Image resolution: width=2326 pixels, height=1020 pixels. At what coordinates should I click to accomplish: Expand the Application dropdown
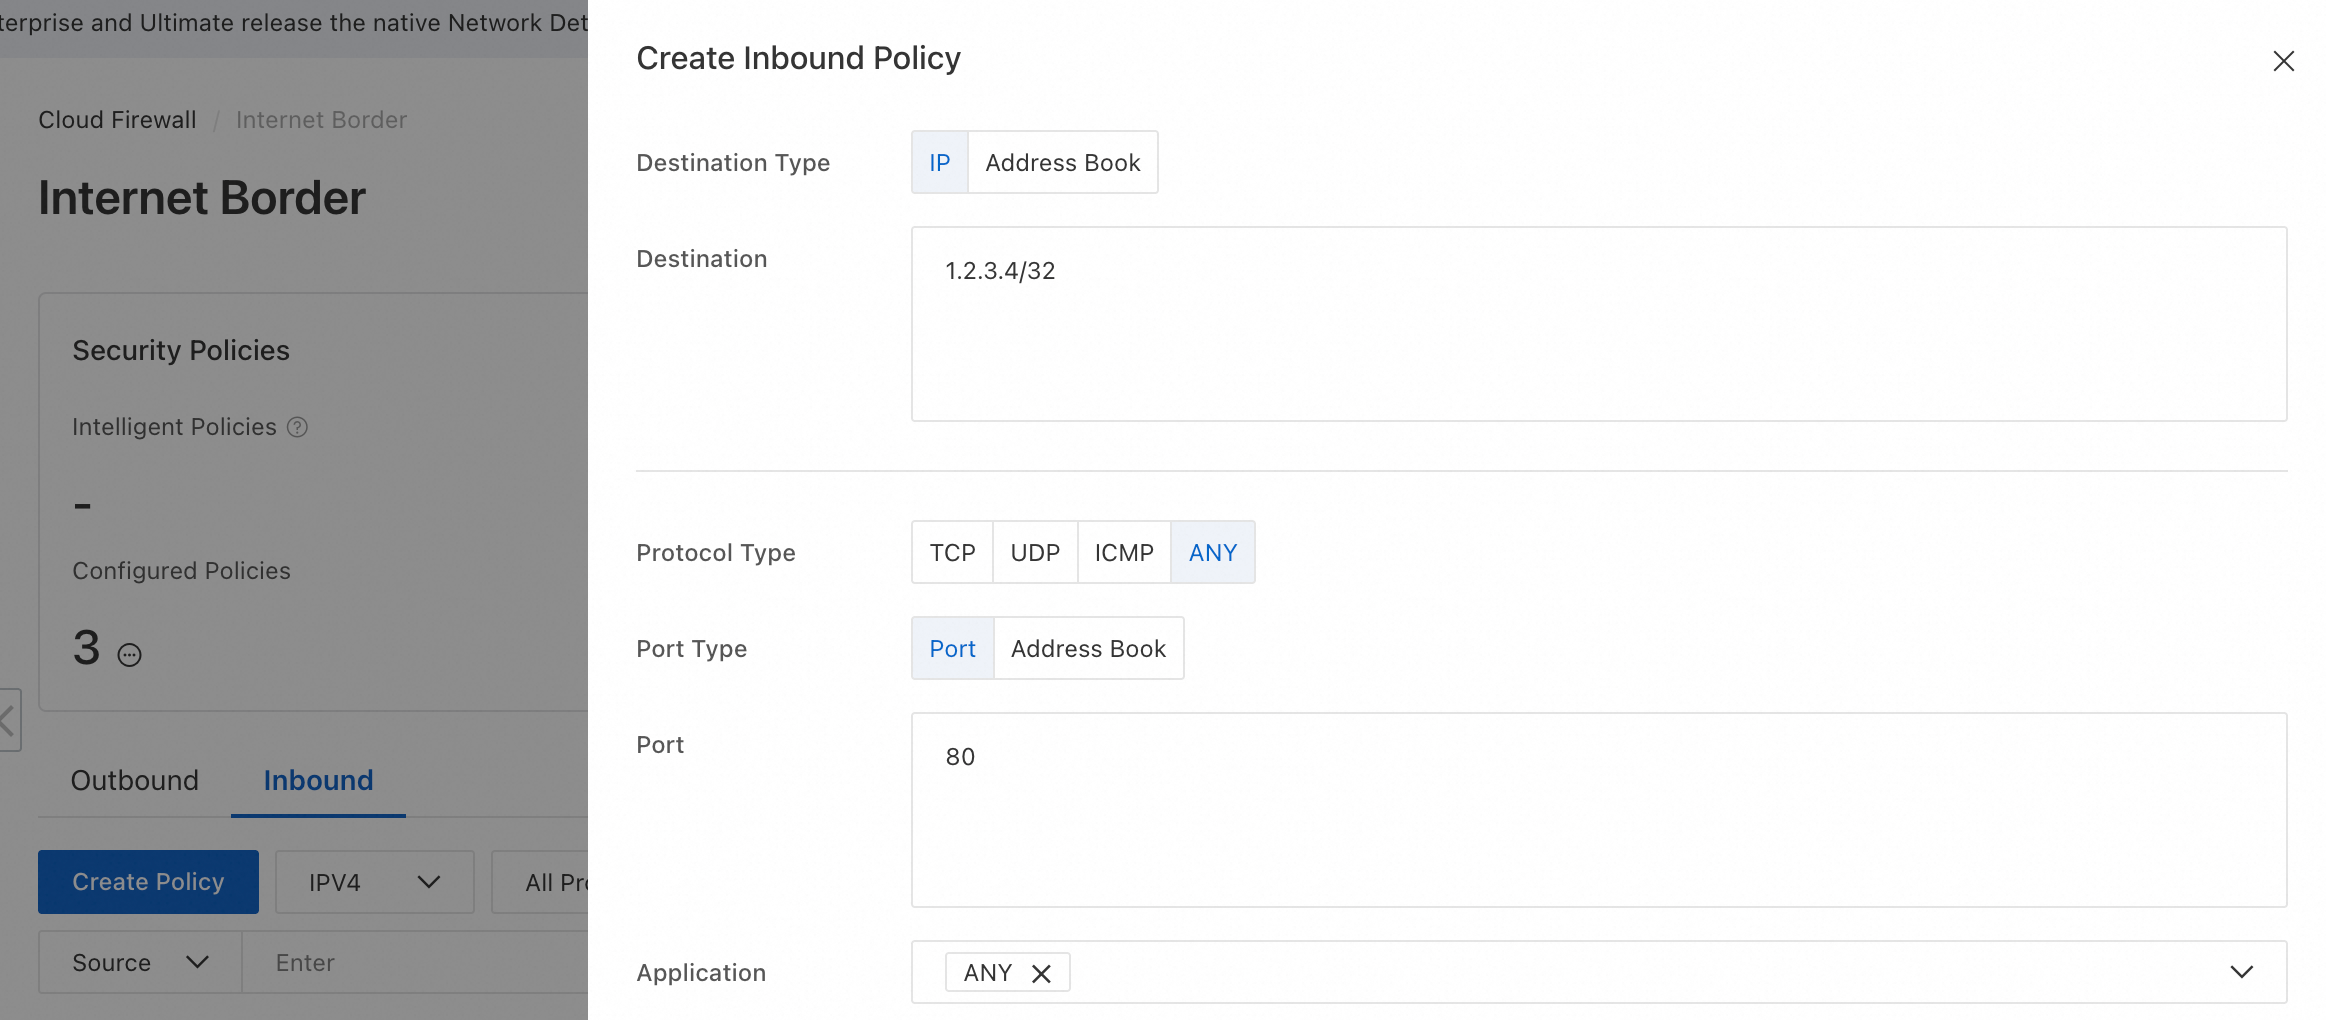pos(2241,972)
